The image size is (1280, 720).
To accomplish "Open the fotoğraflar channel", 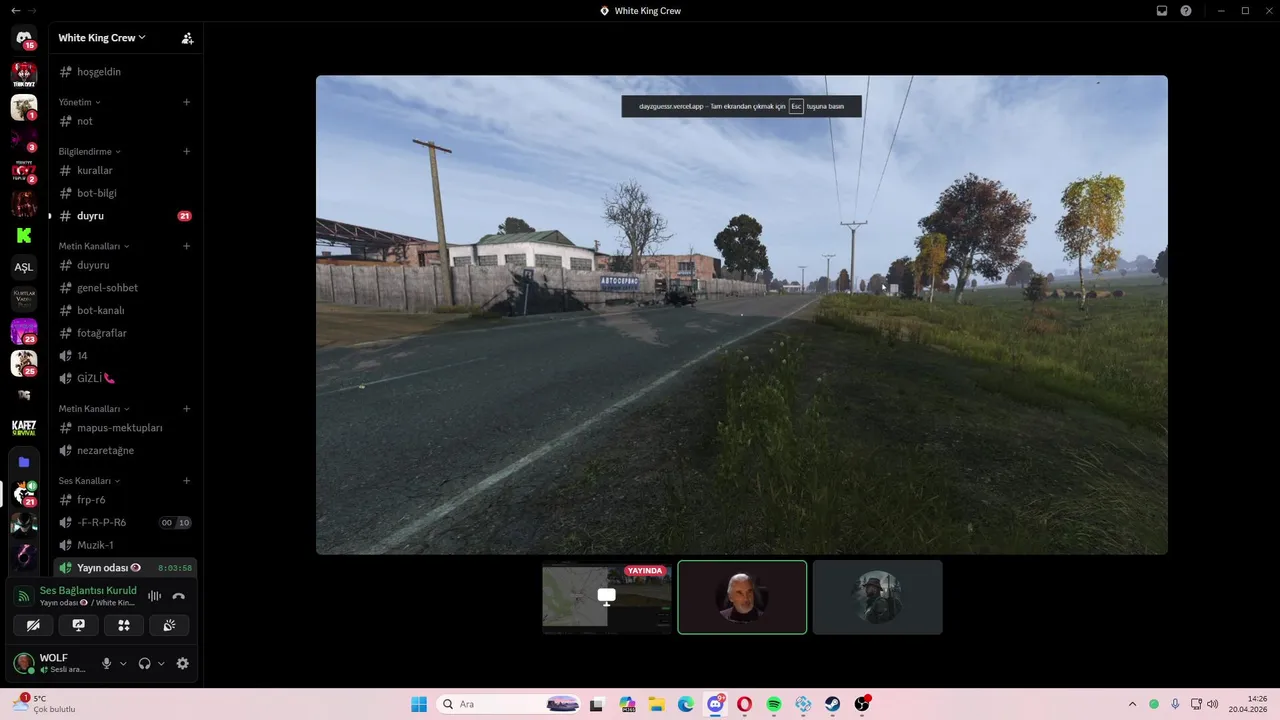I will [x=125, y=333].
